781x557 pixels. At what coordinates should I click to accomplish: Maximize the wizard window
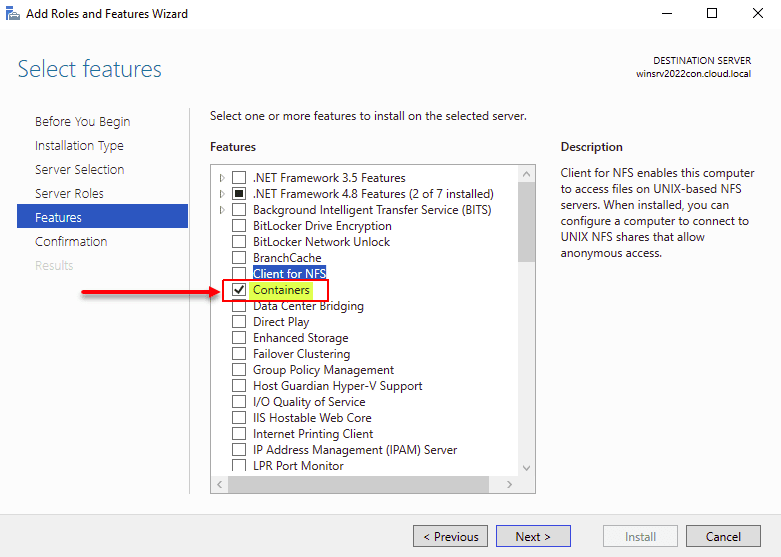pos(711,14)
